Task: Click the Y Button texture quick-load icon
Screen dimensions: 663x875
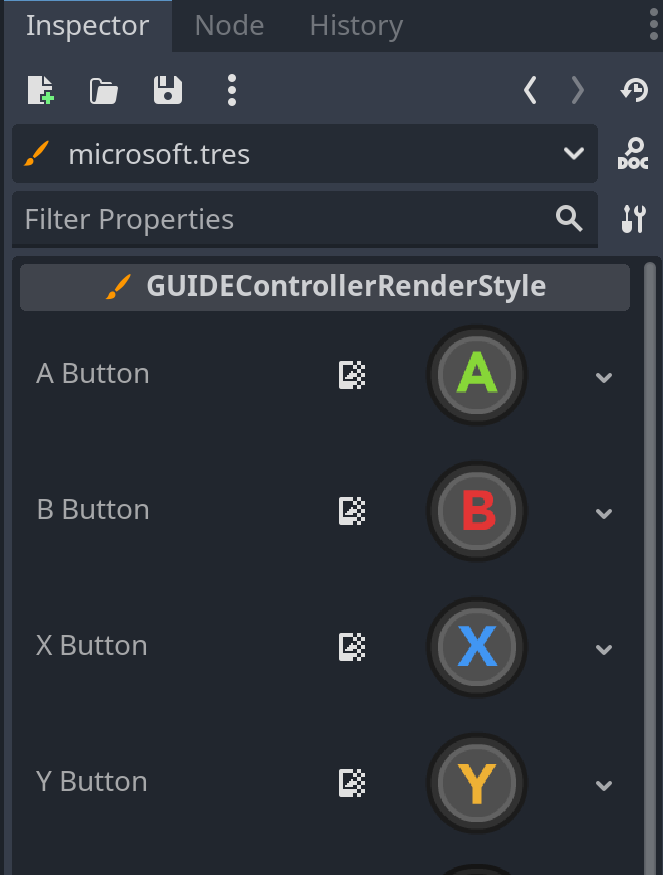Action: tap(352, 783)
